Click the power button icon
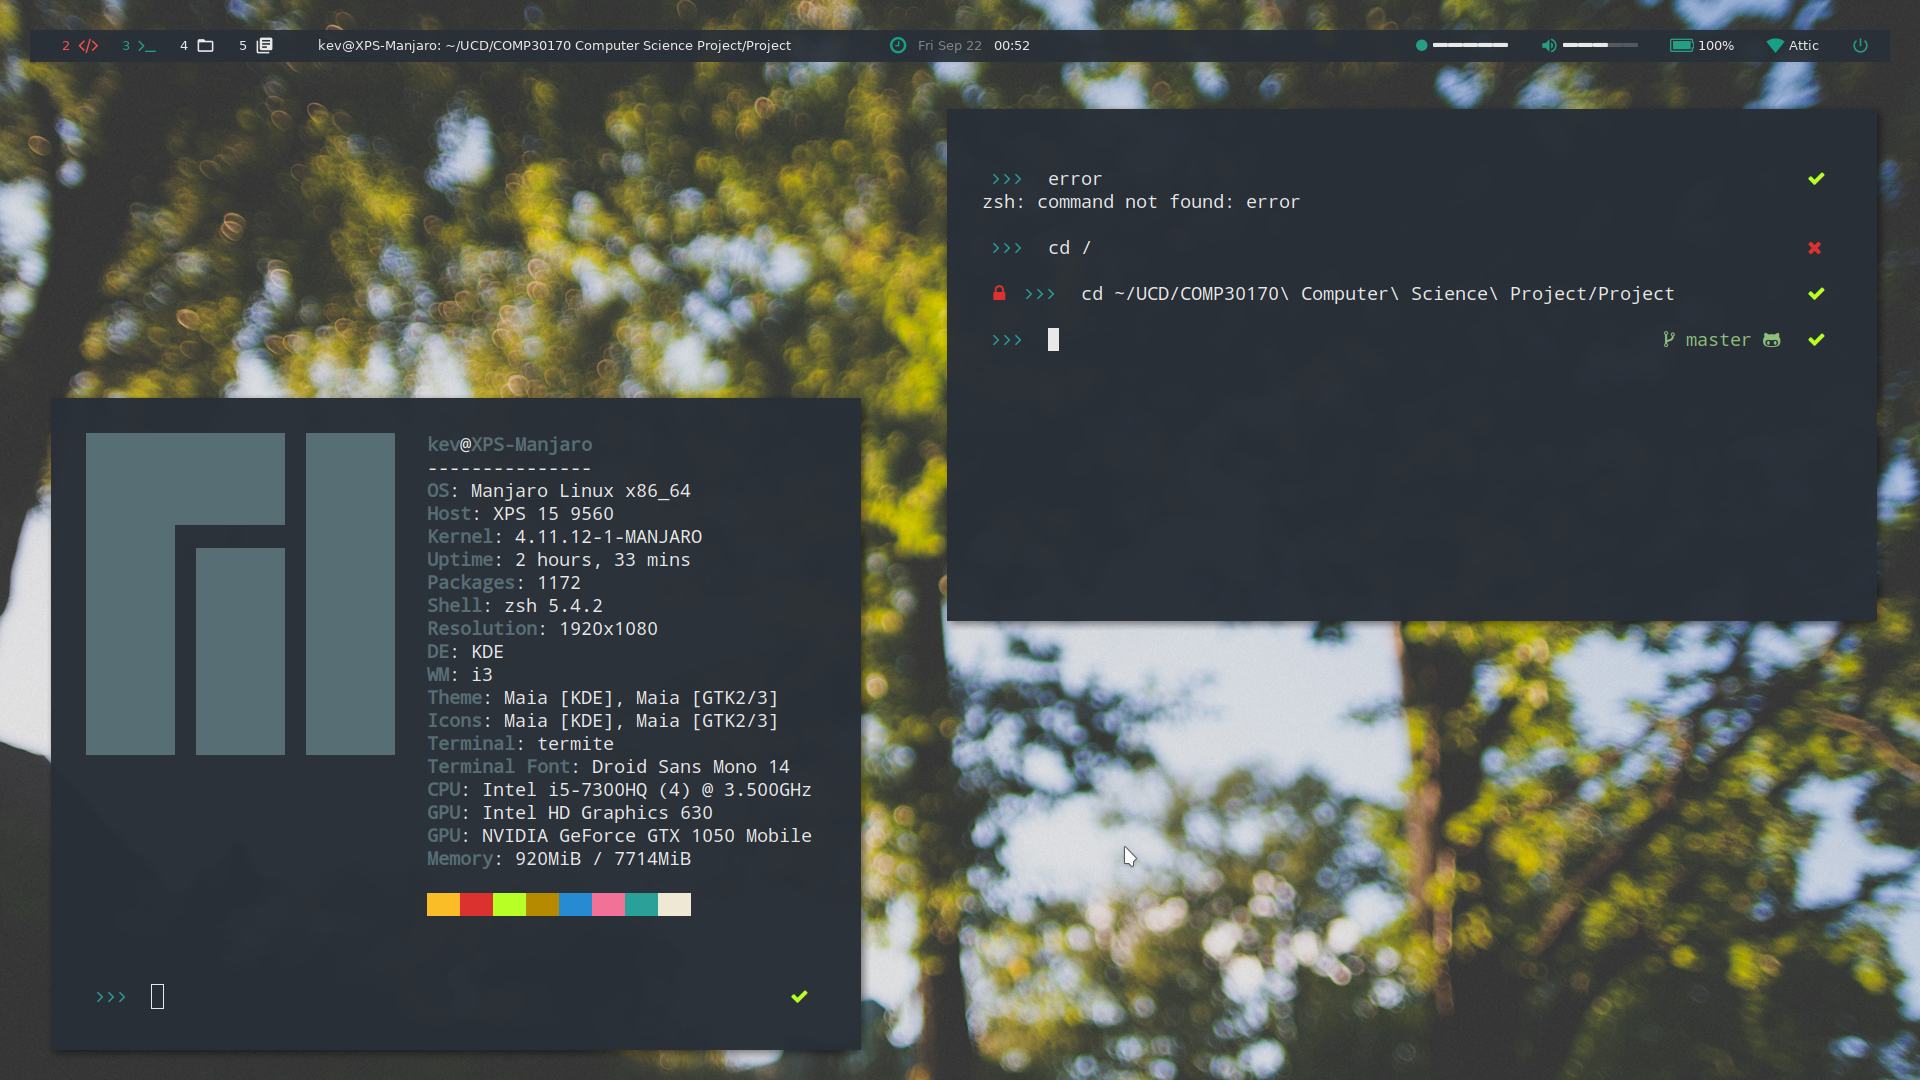1920x1080 pixels. (x=1860, y=46)
